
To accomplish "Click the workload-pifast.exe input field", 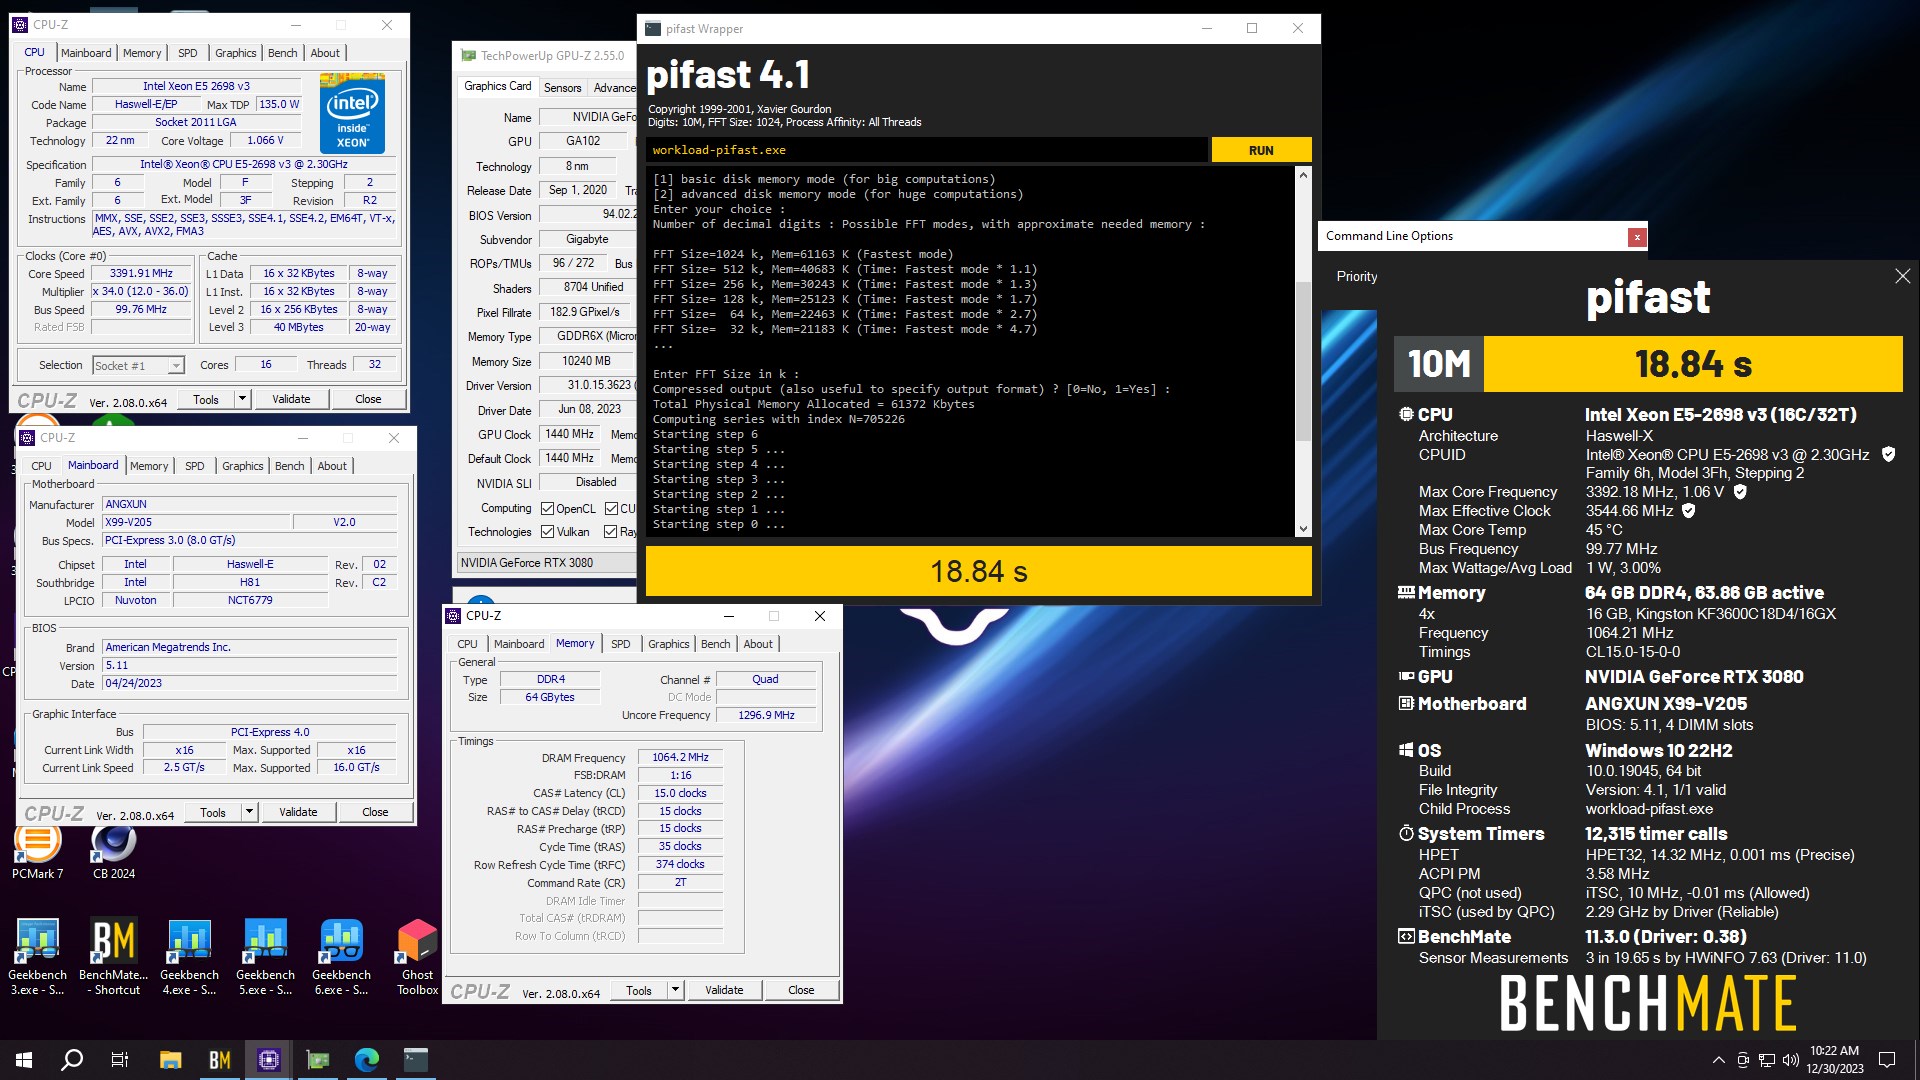I will point(926,150).
